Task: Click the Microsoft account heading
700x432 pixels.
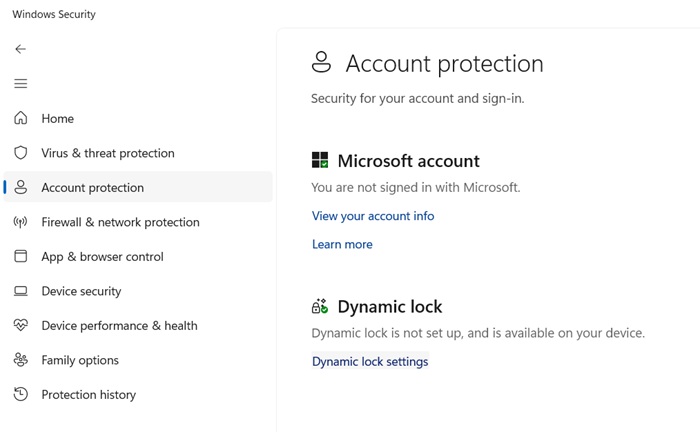Action: coord(408,161)
